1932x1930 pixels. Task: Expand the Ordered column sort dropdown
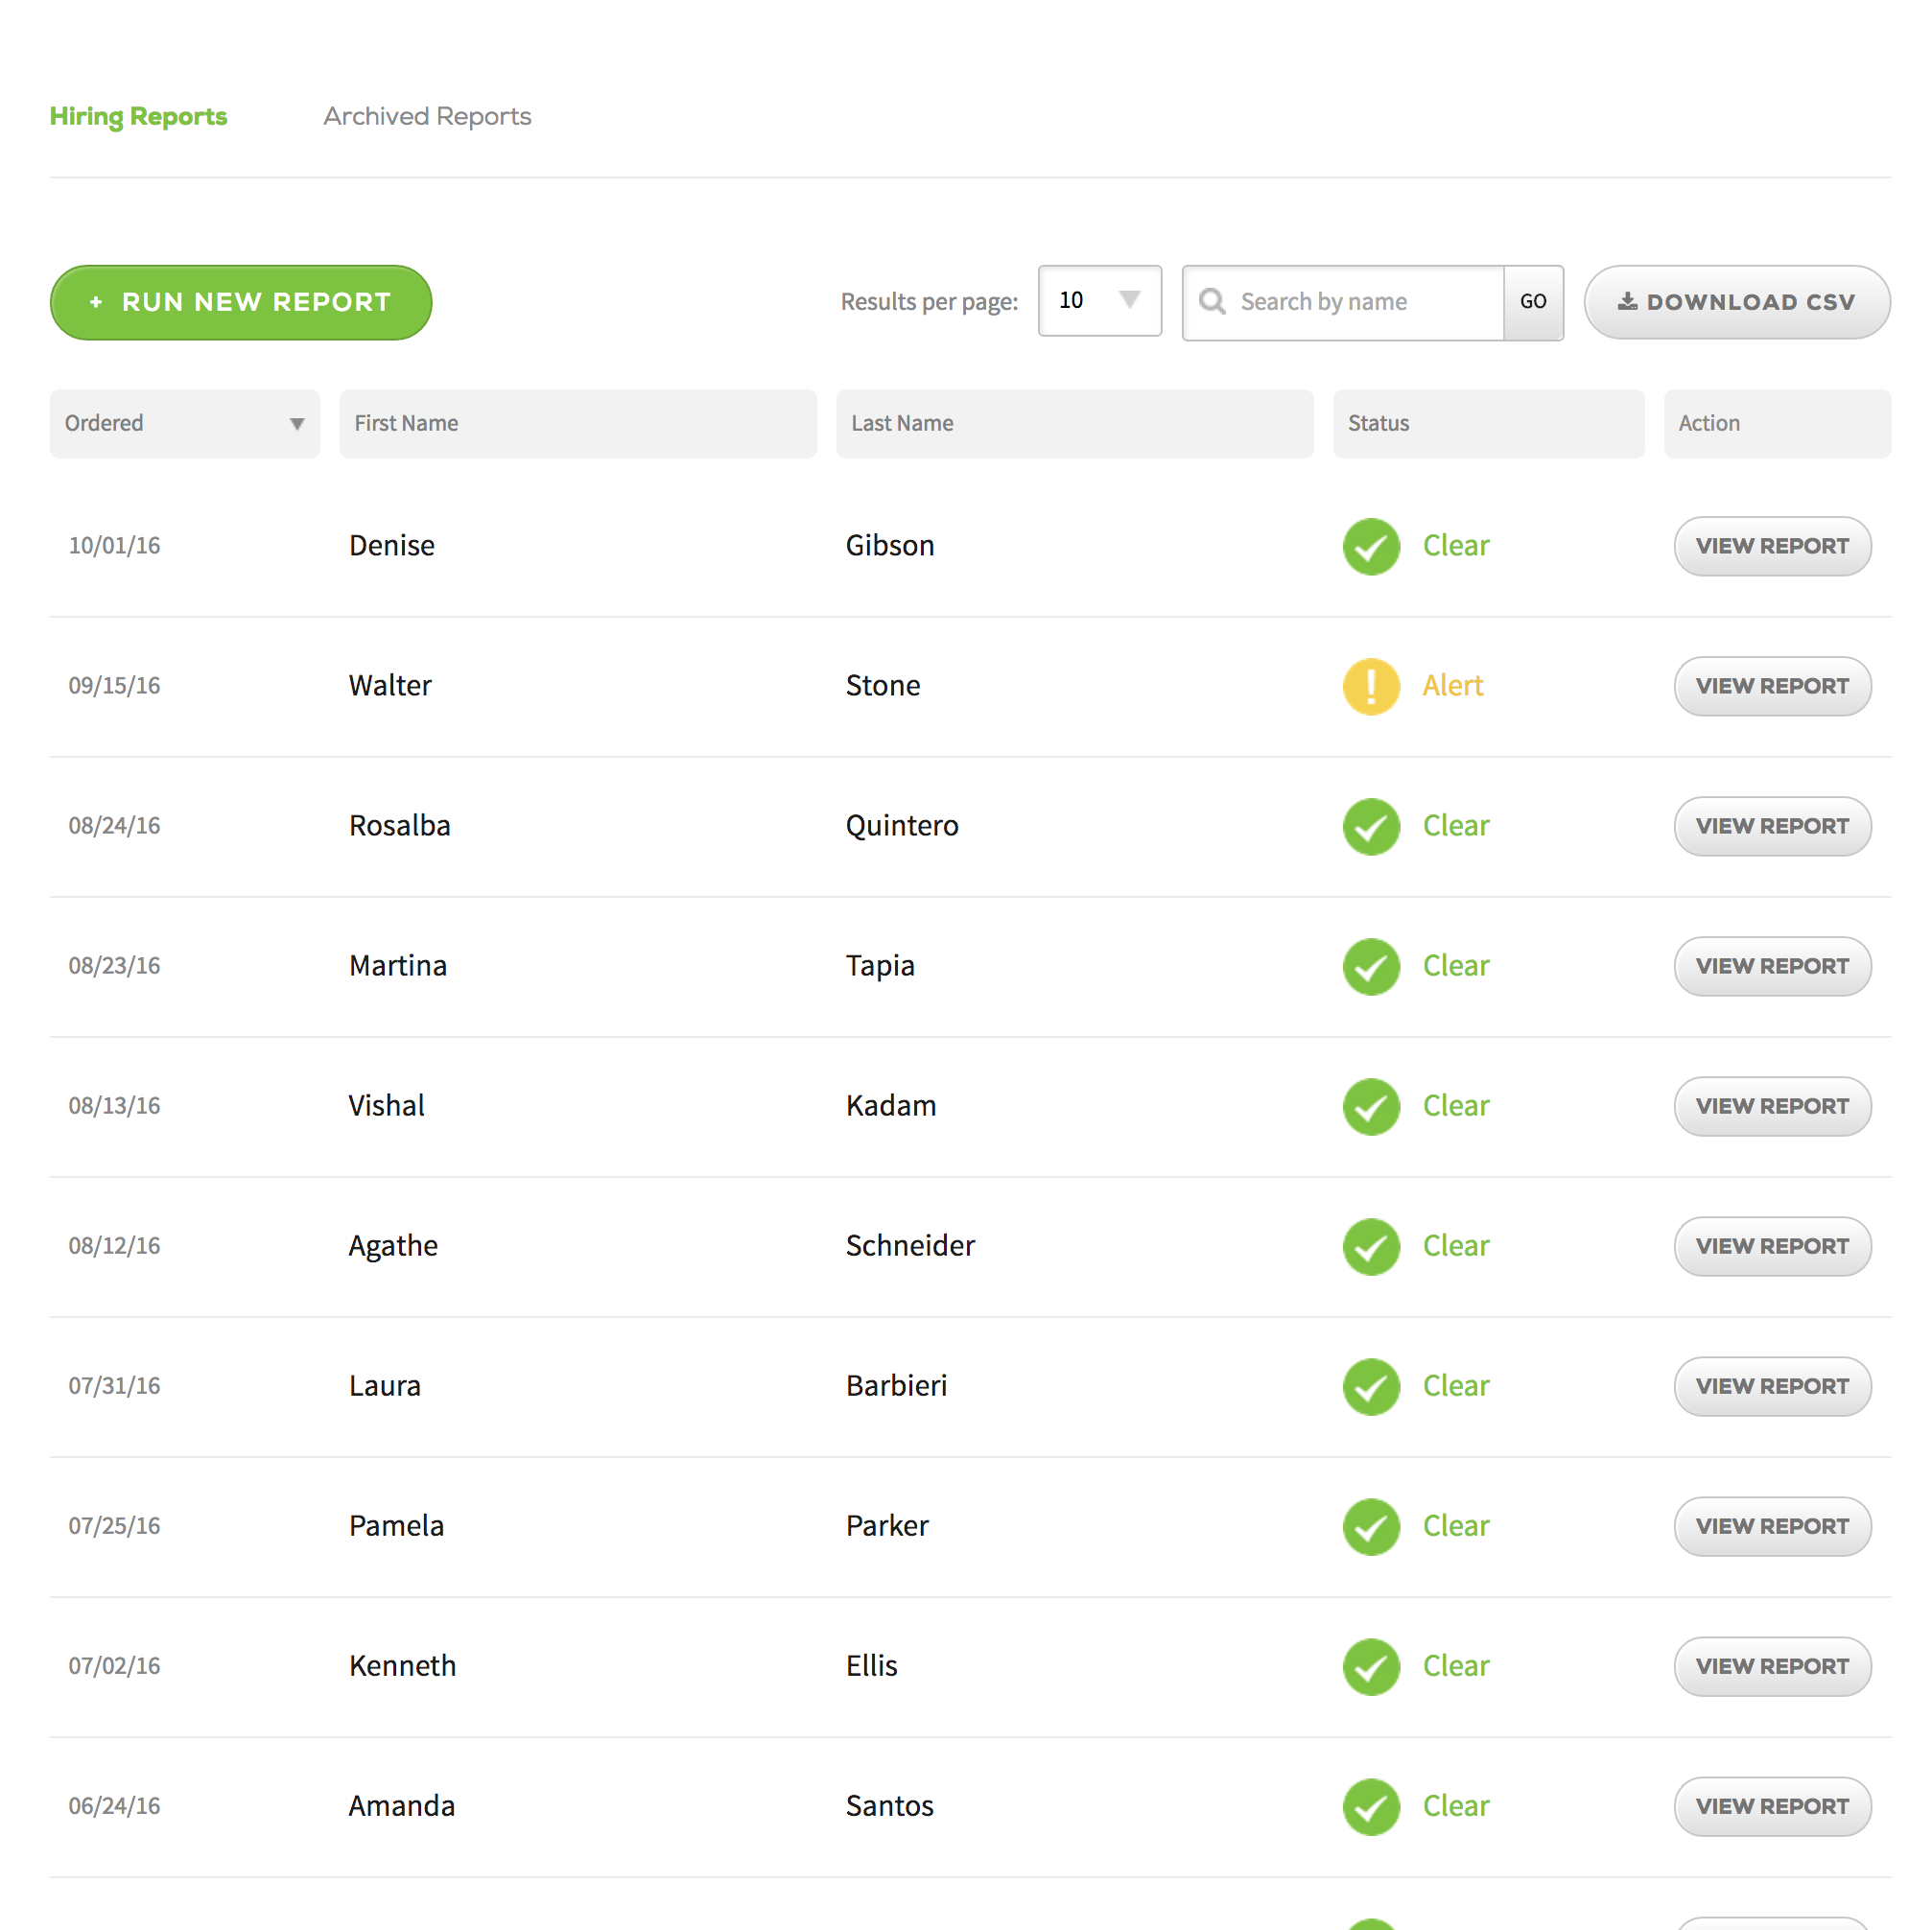(x=297, y=423)
